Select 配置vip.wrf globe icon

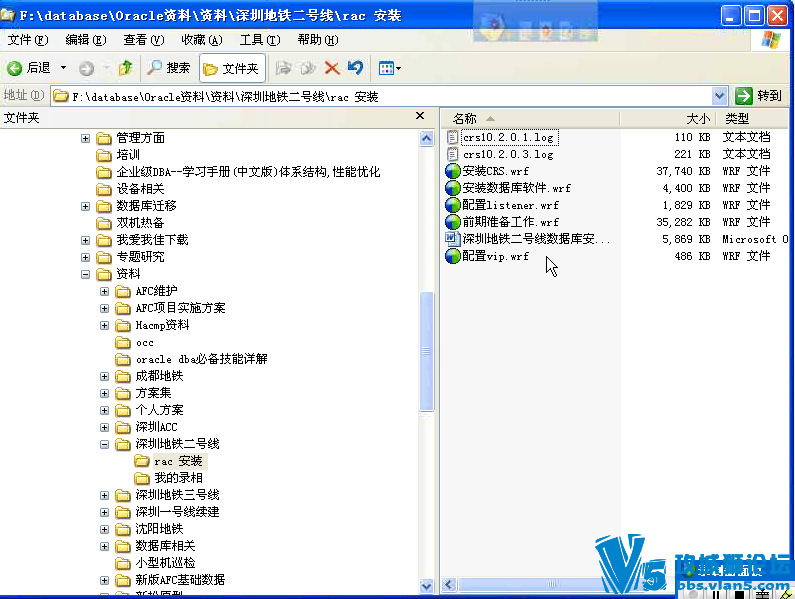click(452, 256)
